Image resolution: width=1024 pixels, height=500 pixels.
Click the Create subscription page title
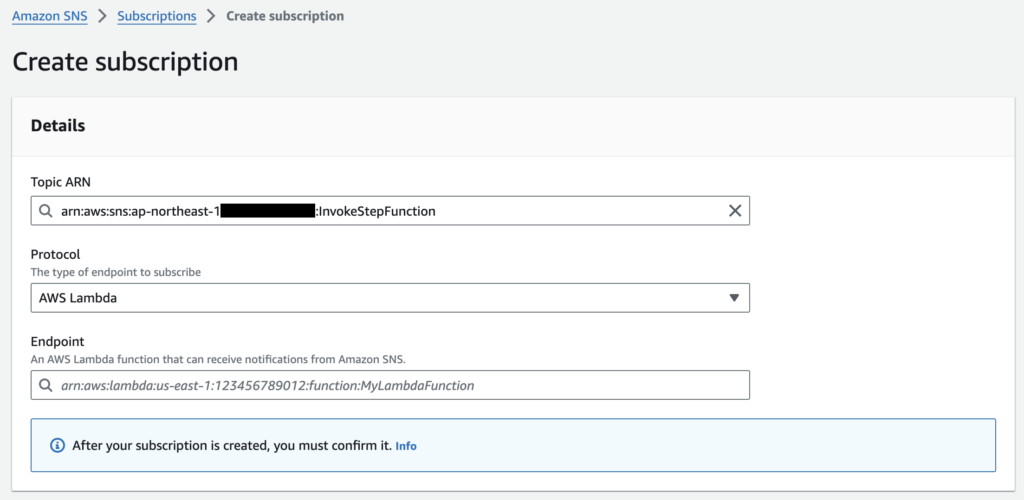click(x=125, y=61)
